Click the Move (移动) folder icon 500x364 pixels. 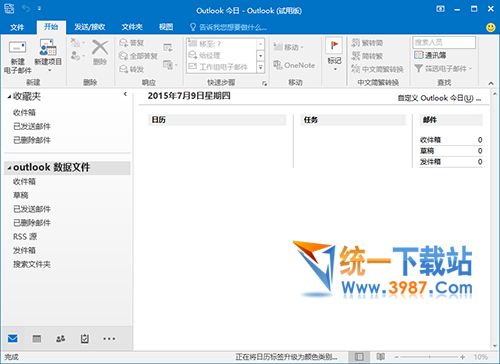pos(278,47)
